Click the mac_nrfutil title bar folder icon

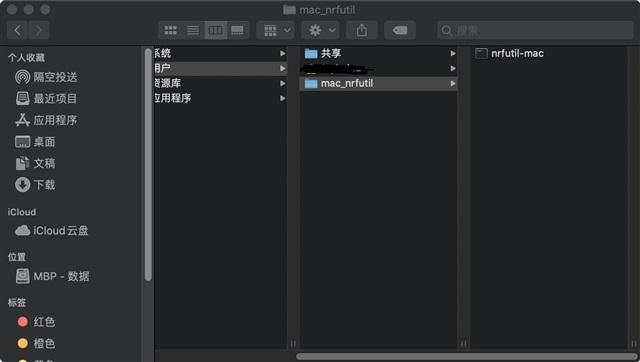(x=289, y=9)
